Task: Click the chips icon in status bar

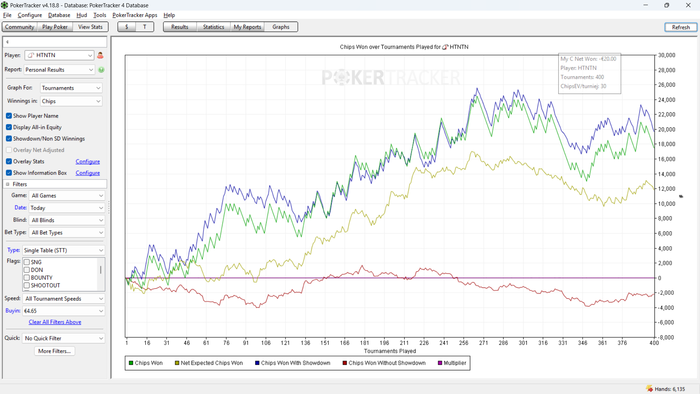Action: point(650,389)
